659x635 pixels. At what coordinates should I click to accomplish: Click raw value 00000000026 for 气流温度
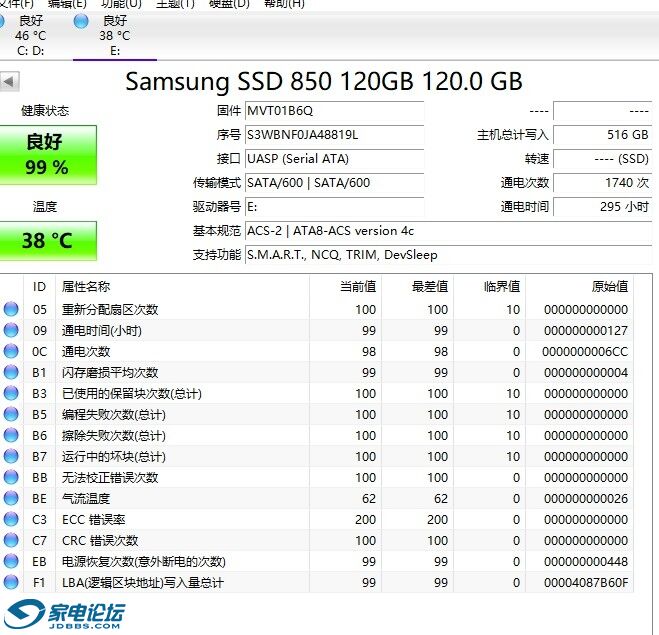(586, 499)
